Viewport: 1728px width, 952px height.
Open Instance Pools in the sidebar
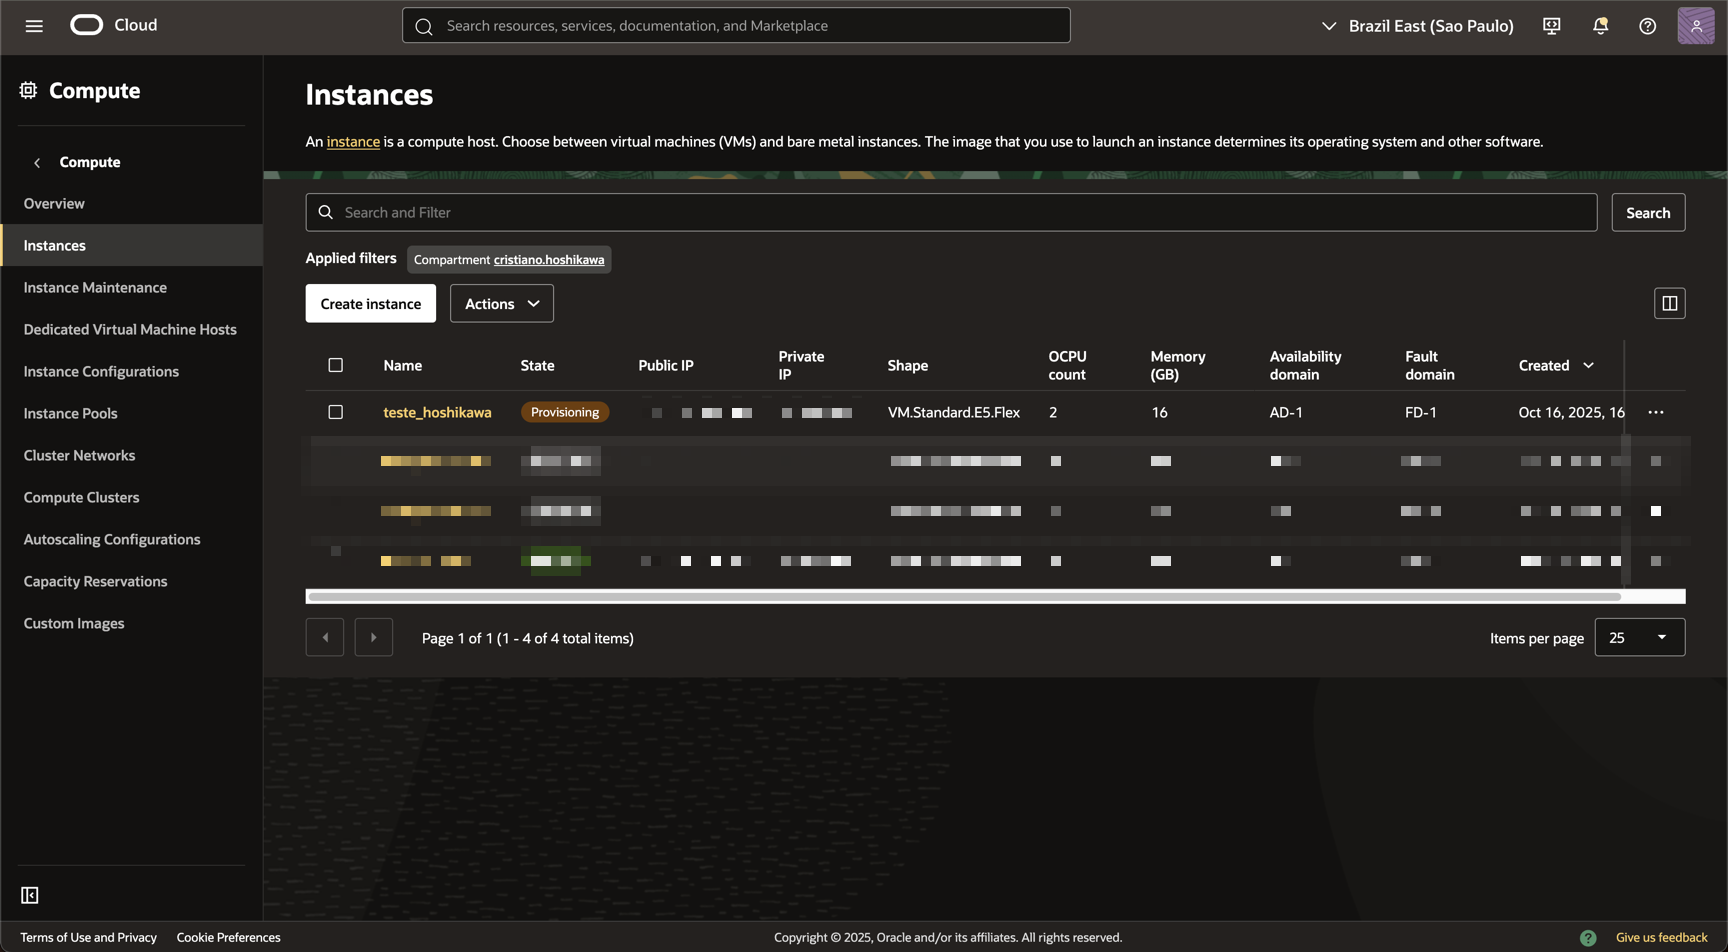(70, 413)
